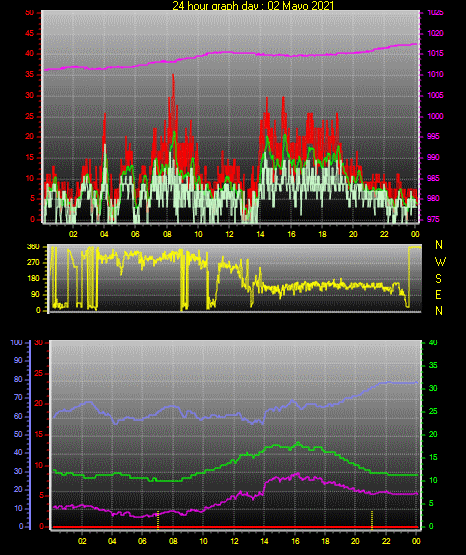Click the 50 label on wind speed axis
The height and width of the screenshot is (555, 466).
click(x=30, y=13)
